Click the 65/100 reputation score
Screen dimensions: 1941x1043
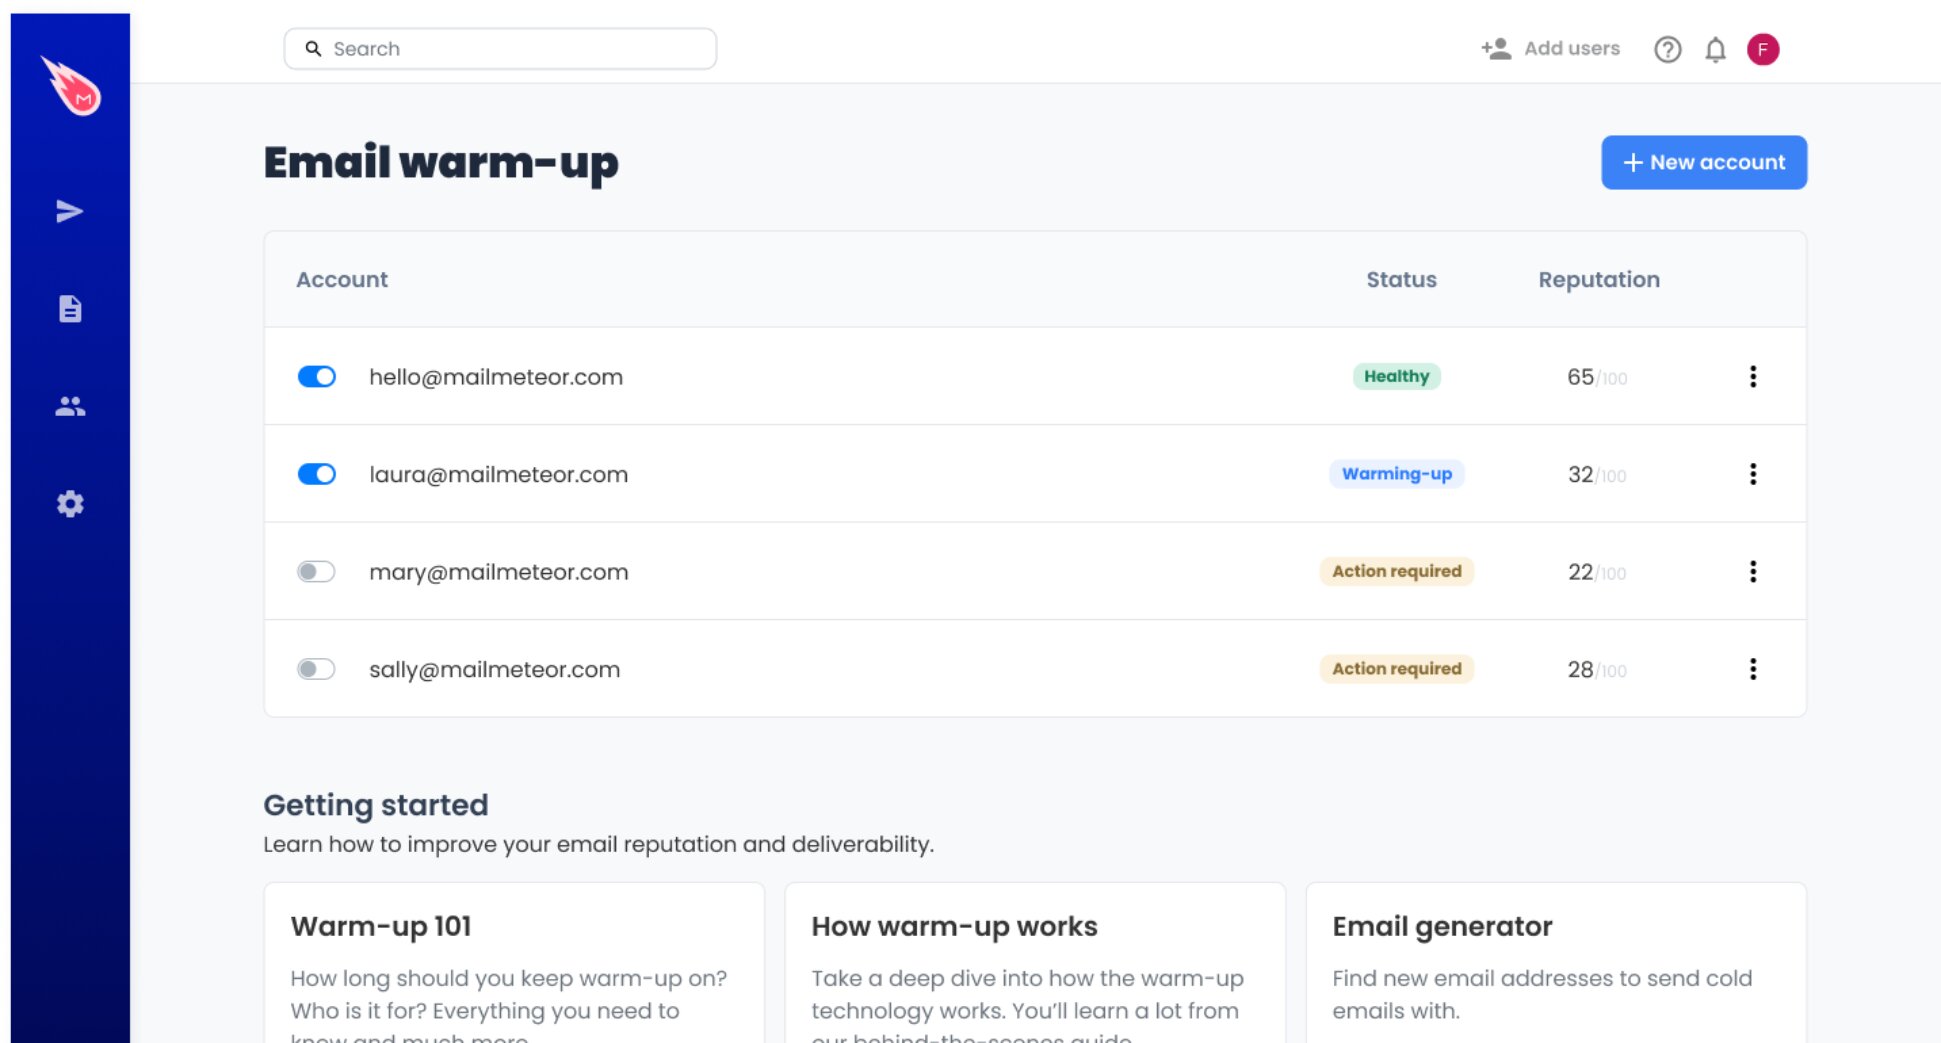tap(1597, 377)
